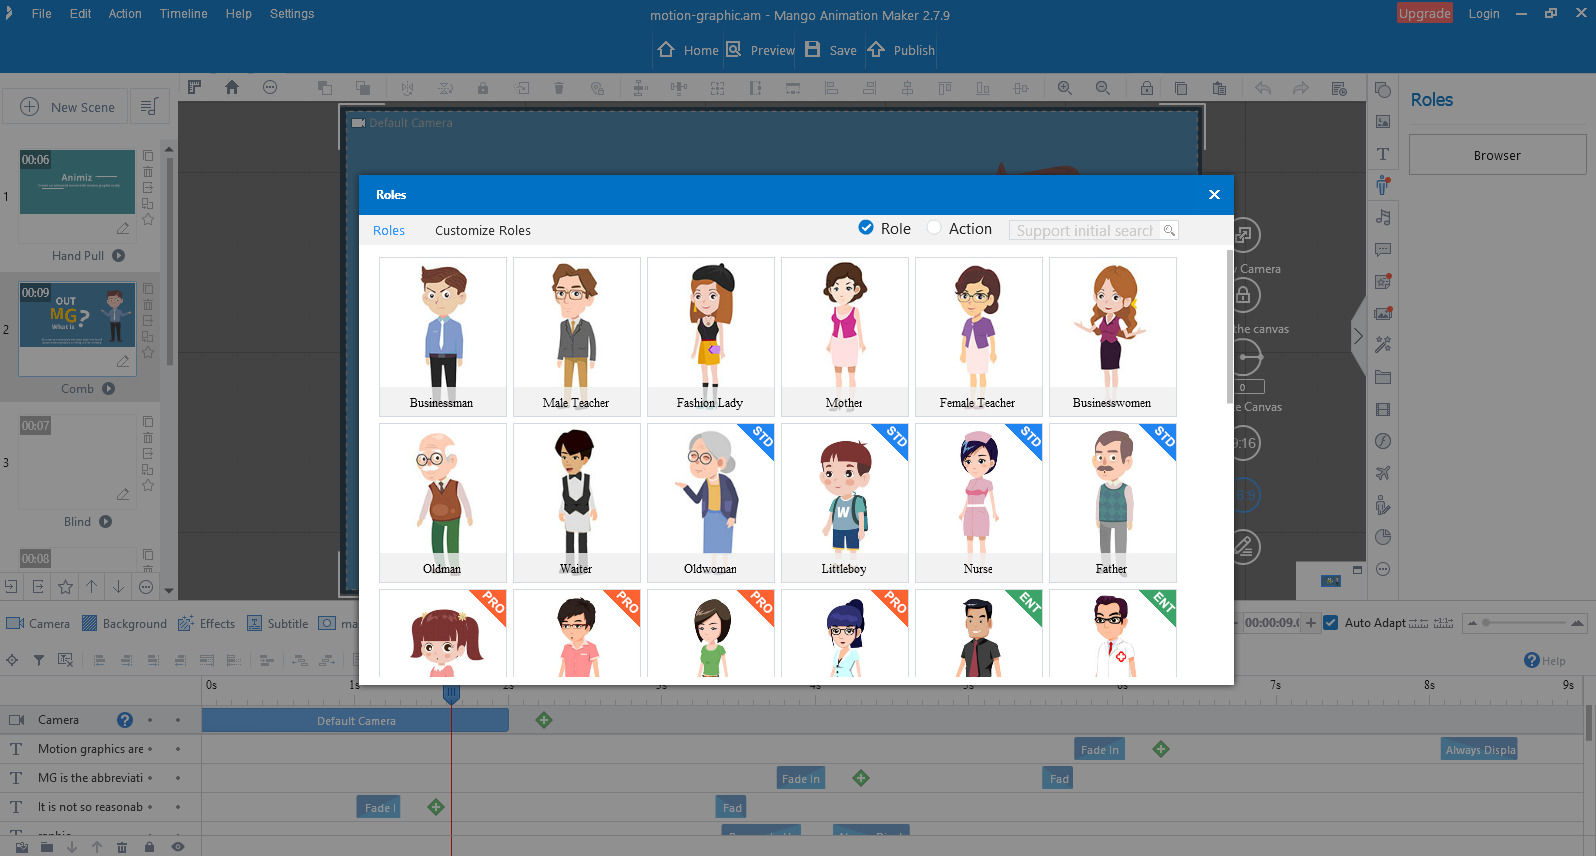Click the scene music list icon beside New Scene
This screenshot has height=856, width=1596.
(x=149, y=107)
